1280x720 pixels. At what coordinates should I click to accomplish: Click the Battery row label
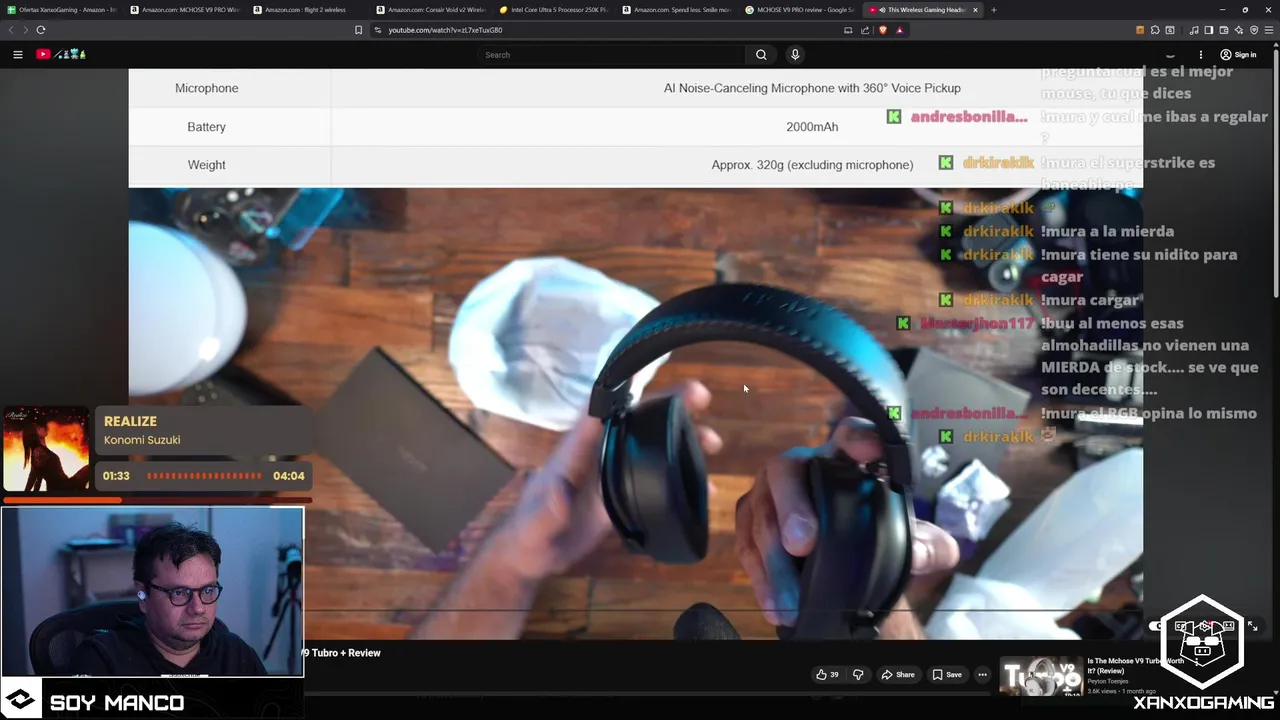click(x=207, y=127)
